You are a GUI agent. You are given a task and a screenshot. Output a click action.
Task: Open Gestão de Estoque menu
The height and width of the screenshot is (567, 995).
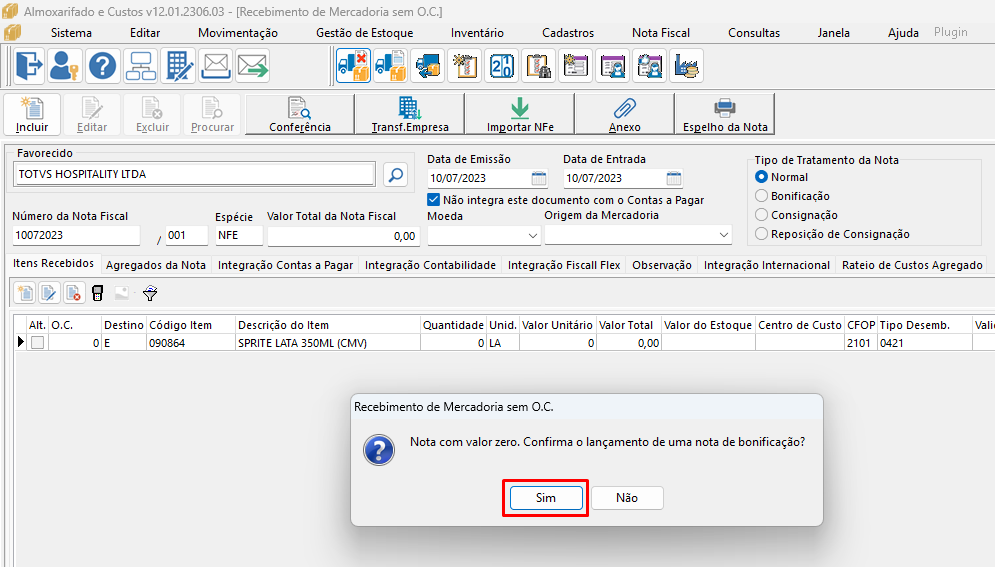tap(365, 33)
